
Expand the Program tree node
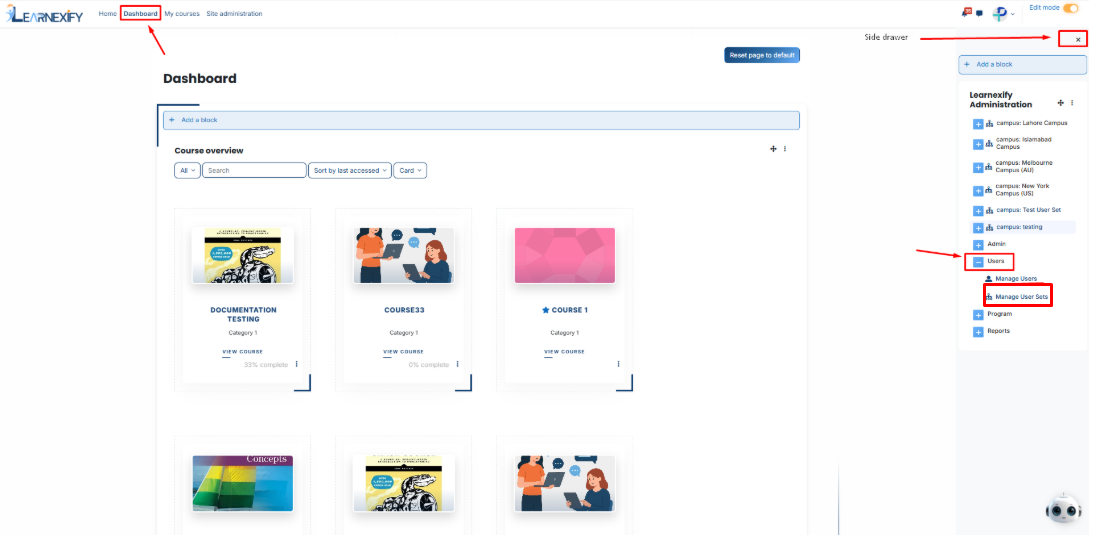click(979, 315)
